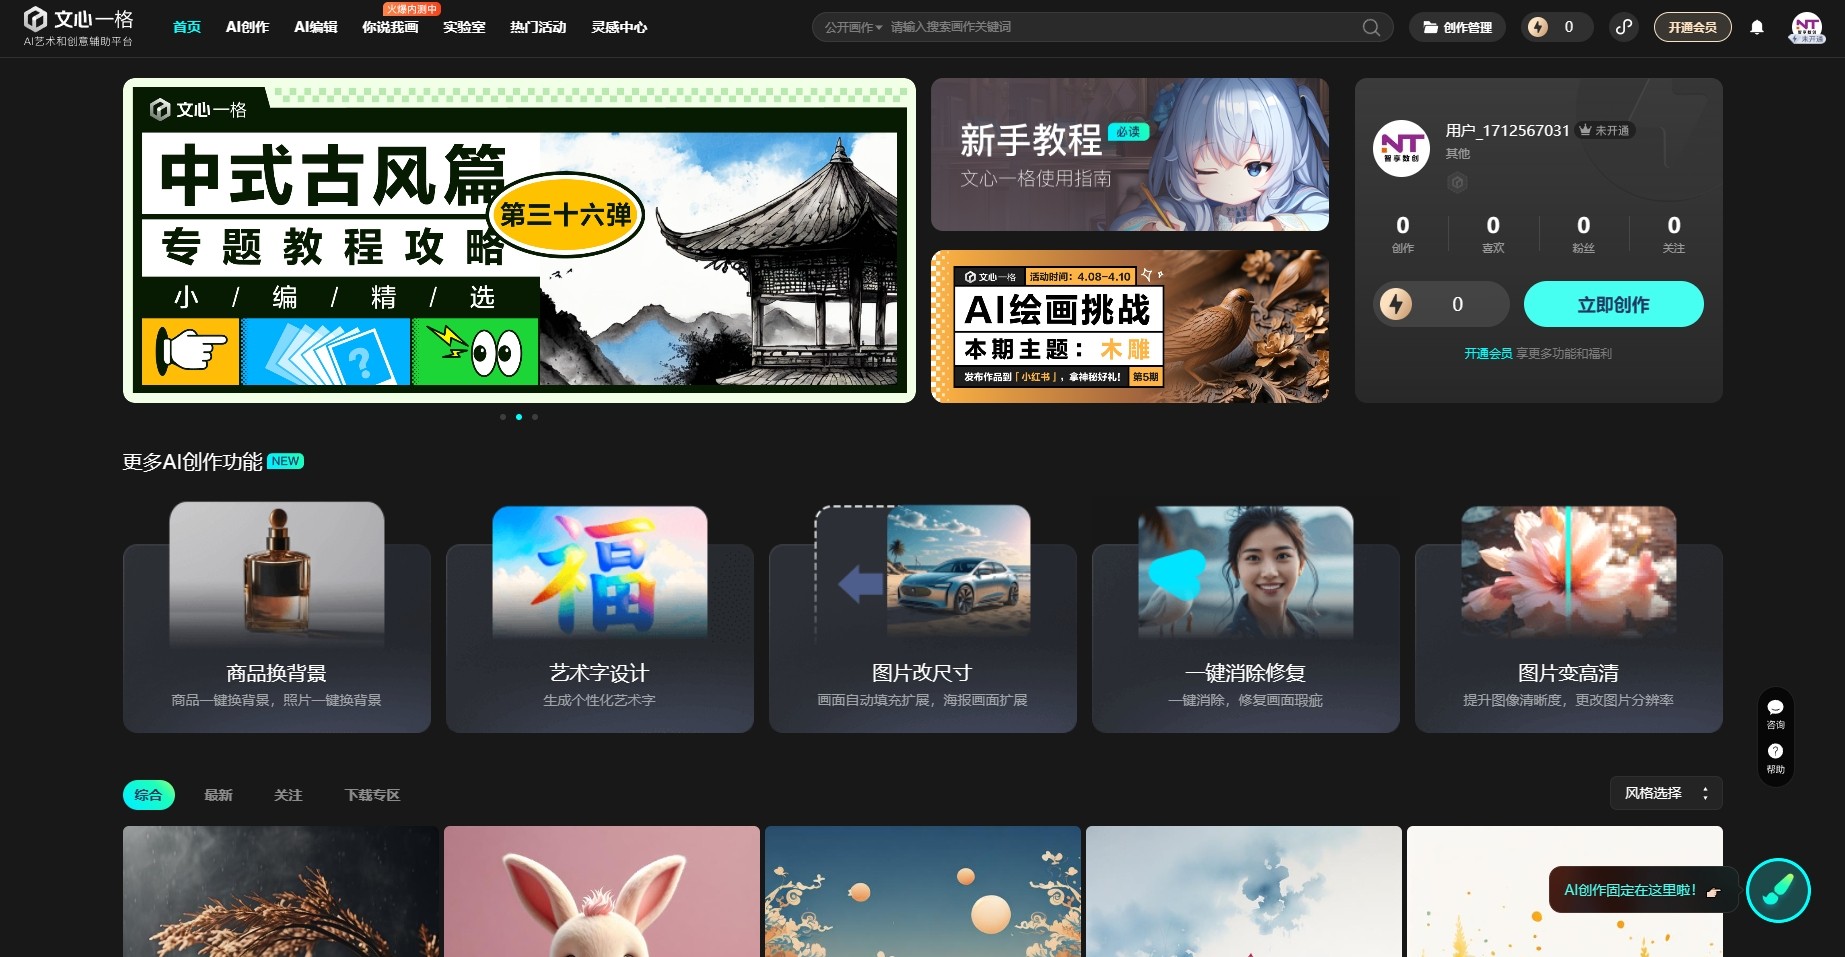Click the floating paintbrush AI创作 button
Screen dimensions: 1845x957
[x=1778, y=890]
